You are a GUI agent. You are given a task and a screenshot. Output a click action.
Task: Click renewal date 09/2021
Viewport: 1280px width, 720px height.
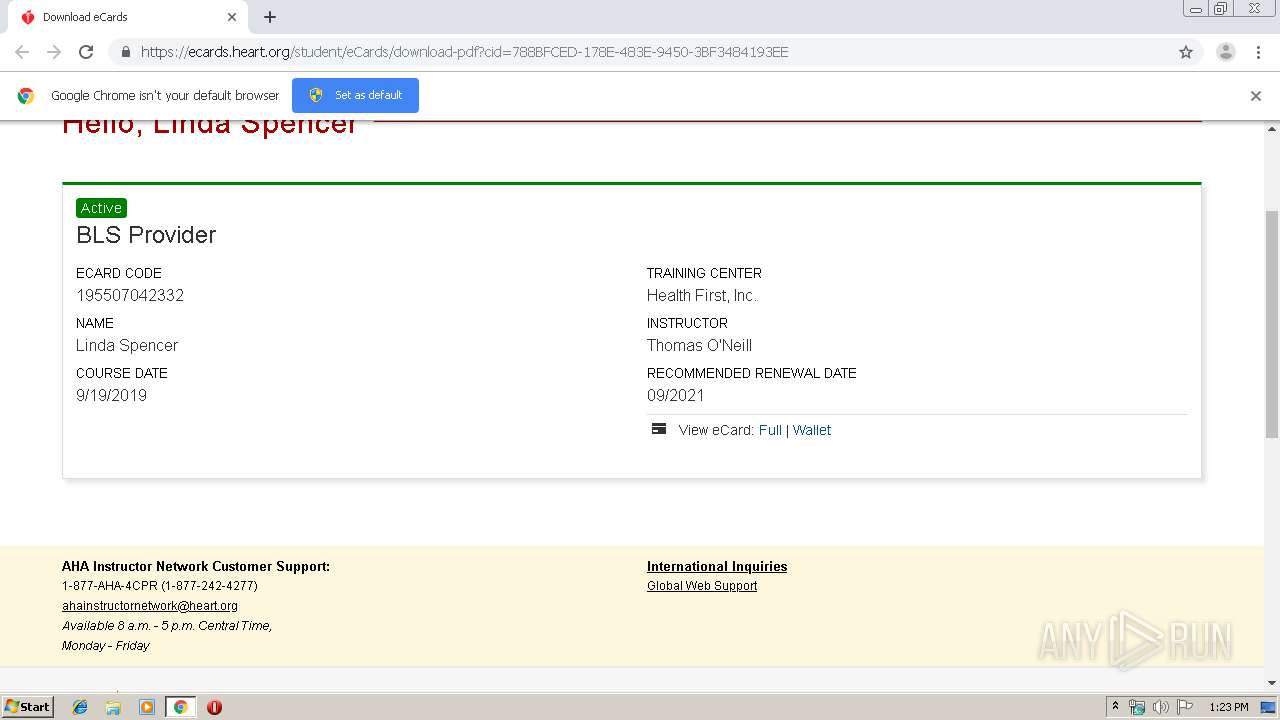click(x=676, y=395)
